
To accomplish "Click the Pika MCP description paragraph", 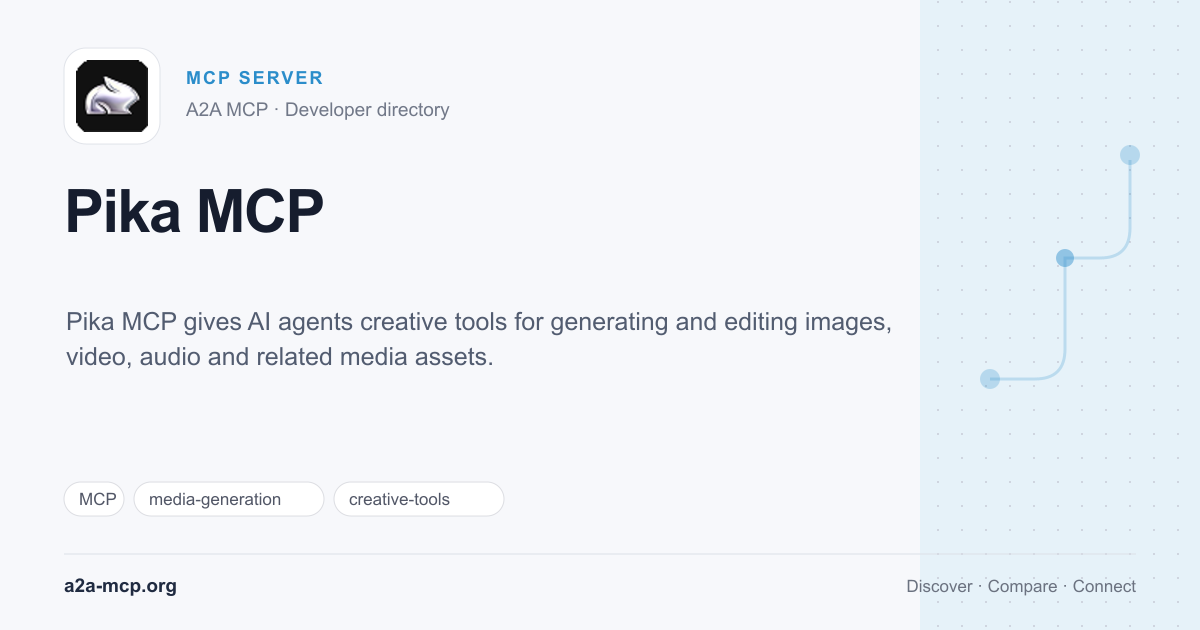I will (479, 339).
